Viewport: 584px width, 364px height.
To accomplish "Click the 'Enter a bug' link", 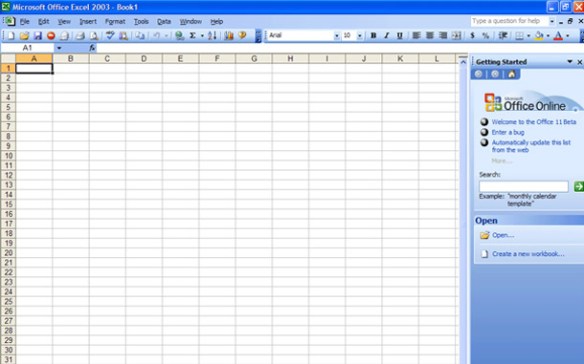I will tap(508, 132).
